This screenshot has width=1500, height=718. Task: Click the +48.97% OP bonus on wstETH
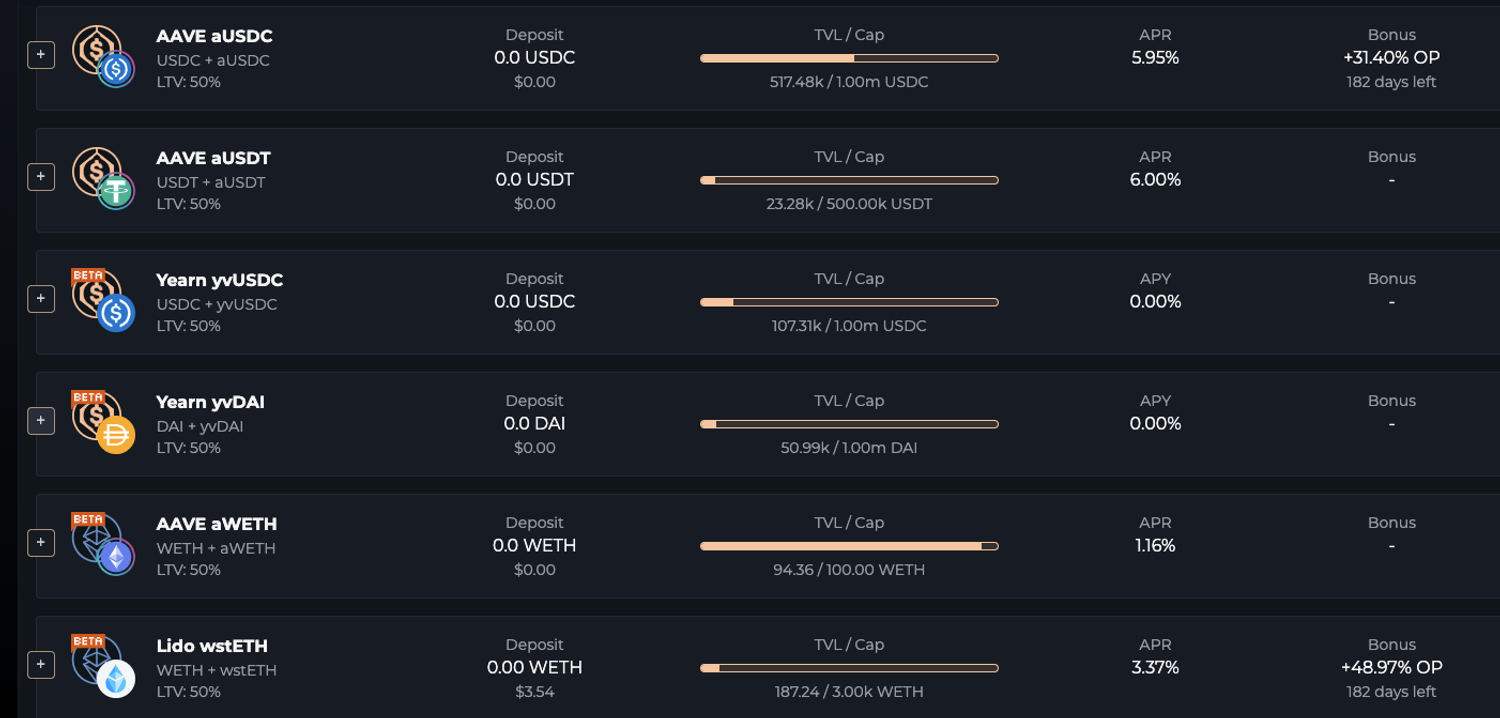[1392, 668]
